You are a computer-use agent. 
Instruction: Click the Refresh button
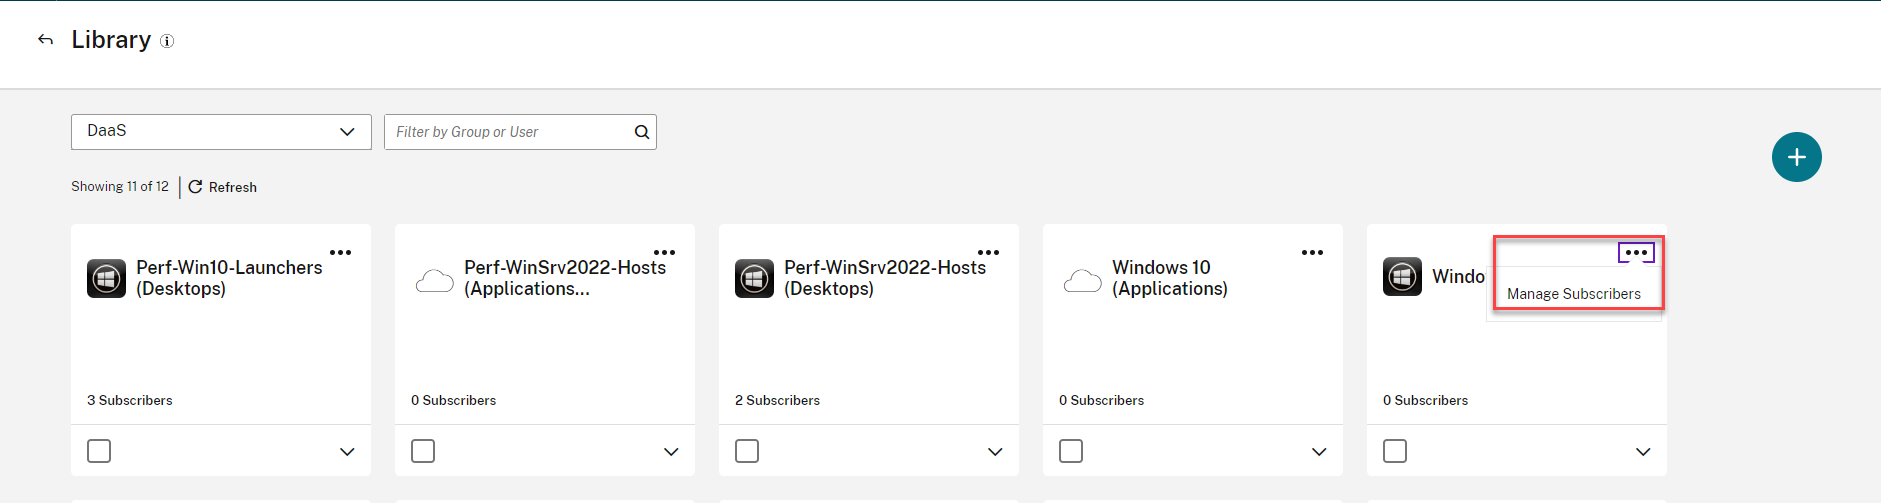[223, 187]
